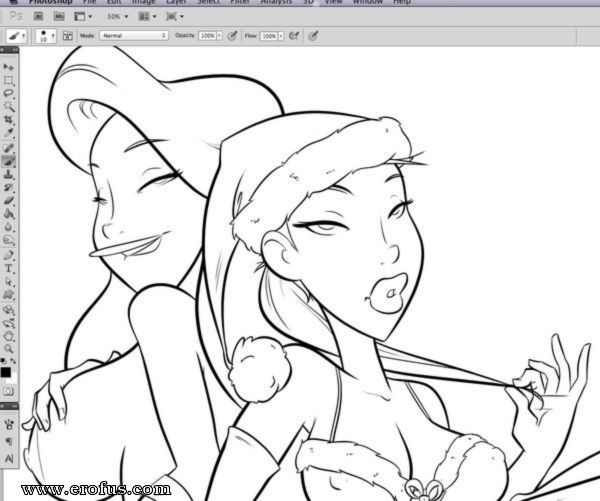Swap foreground and background colors
Screen dimensions: 600x501
(13, 361)
